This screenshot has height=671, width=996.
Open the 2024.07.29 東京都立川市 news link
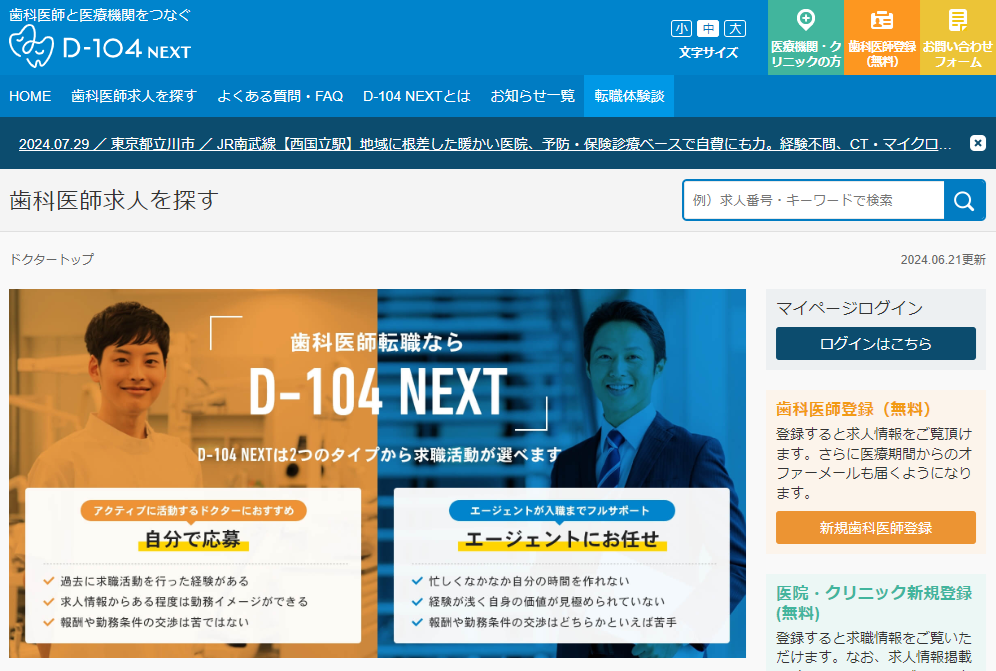click(485, 144)
